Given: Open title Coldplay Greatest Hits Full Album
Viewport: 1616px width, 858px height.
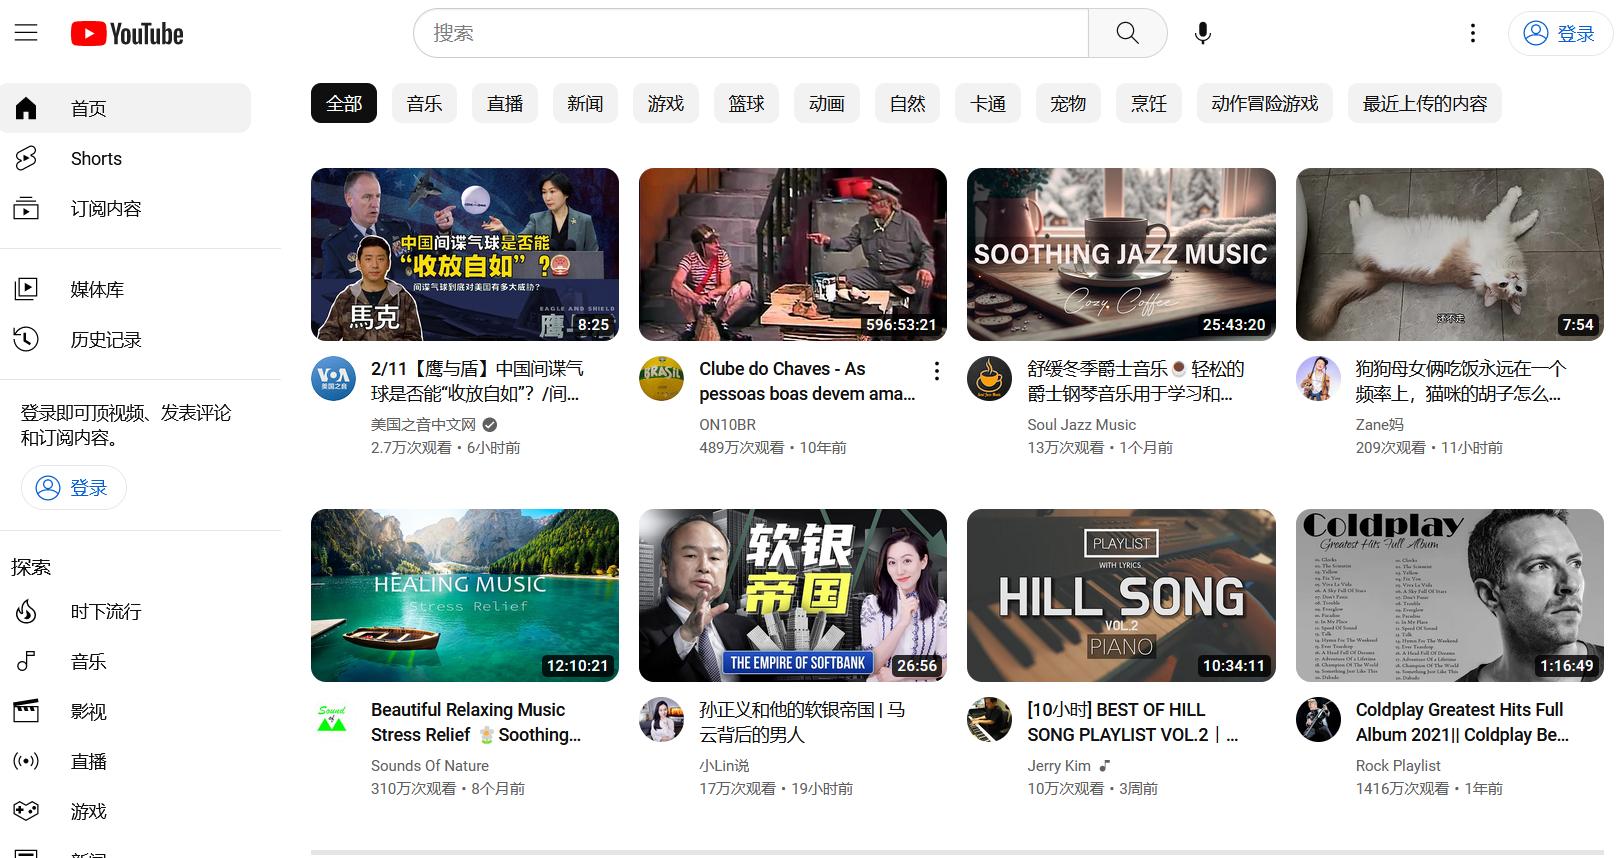Looking at the screenshot, I should (x=1462, y=722).
